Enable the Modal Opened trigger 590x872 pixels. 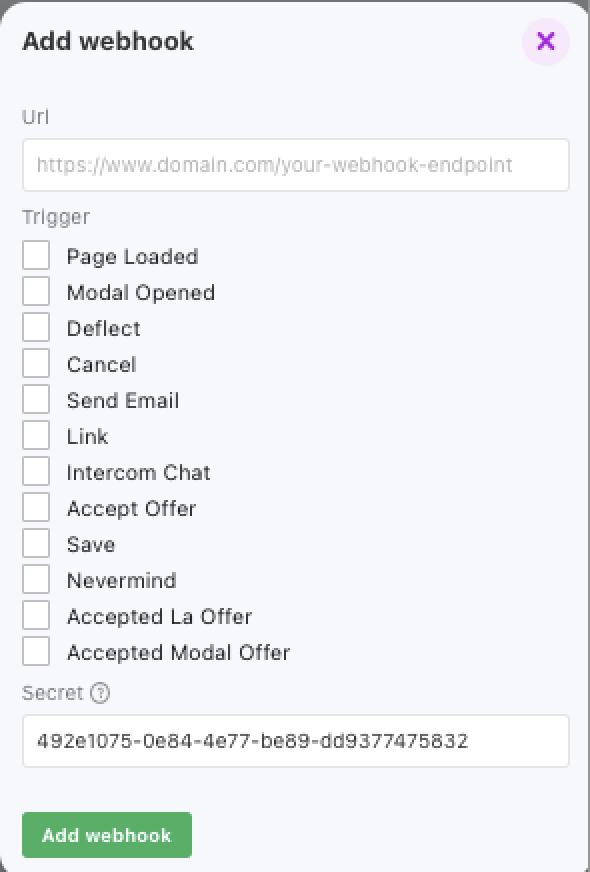[36, 292]
